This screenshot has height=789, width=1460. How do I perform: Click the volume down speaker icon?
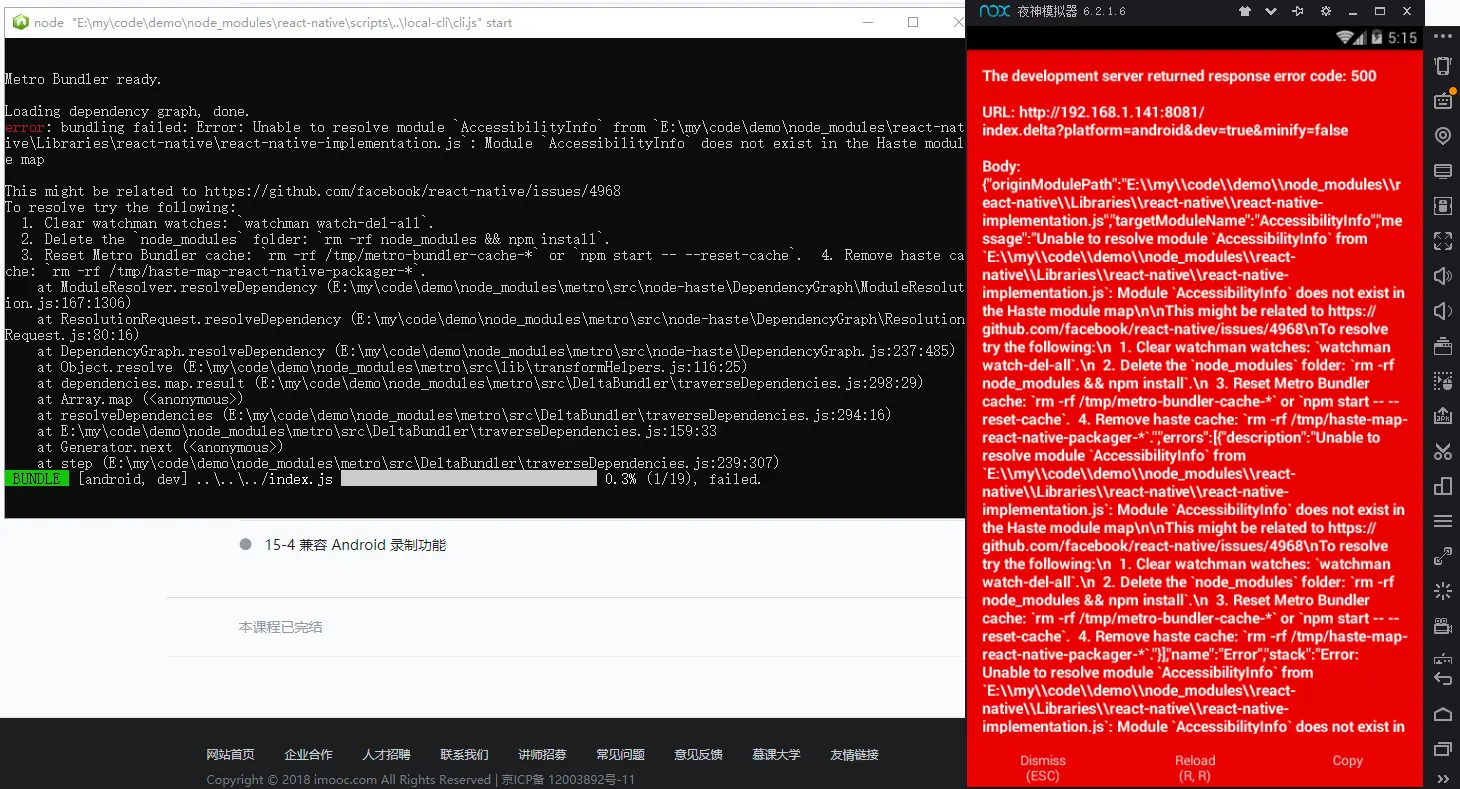(x=1443, y=311)
